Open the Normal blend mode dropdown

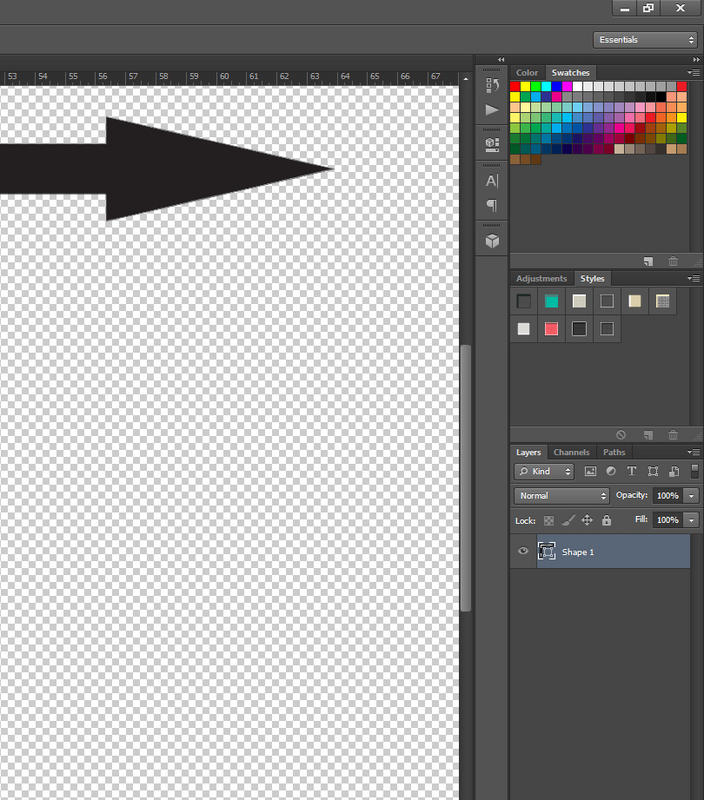(x=561, y=496)
